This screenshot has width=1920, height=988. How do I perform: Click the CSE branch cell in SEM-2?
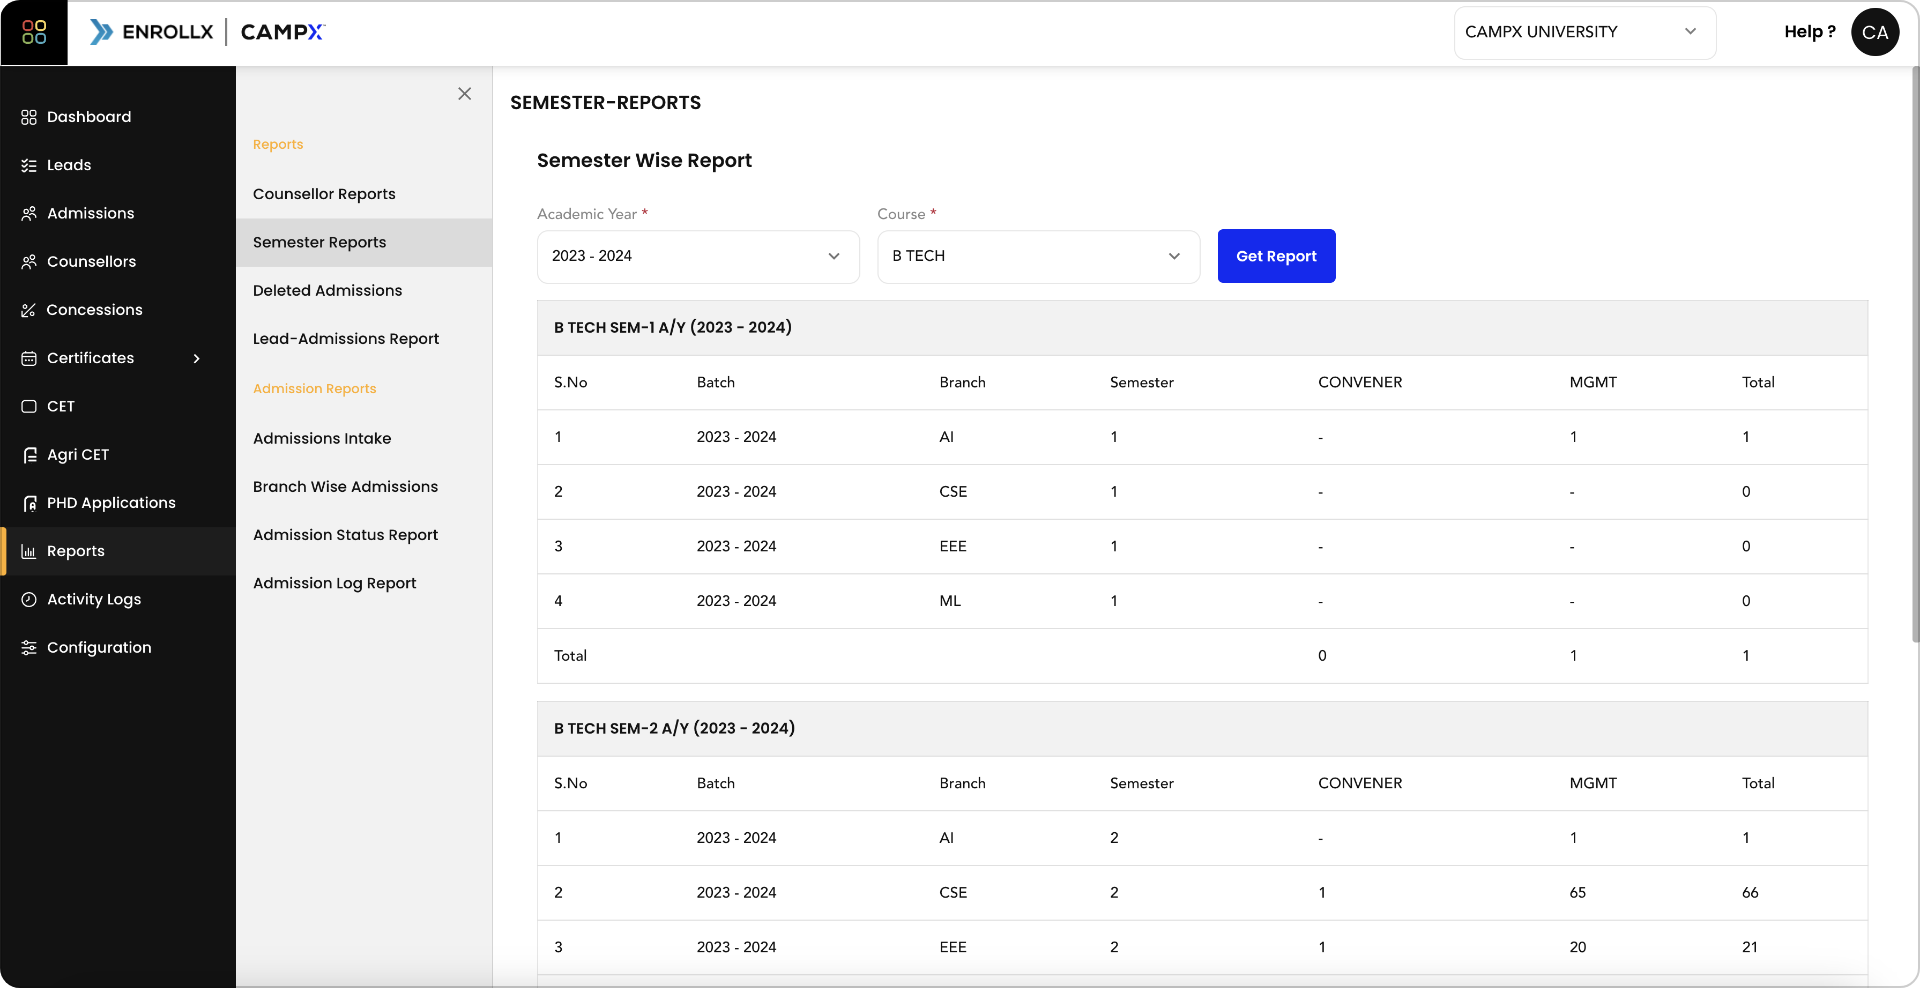click(953, 892)
